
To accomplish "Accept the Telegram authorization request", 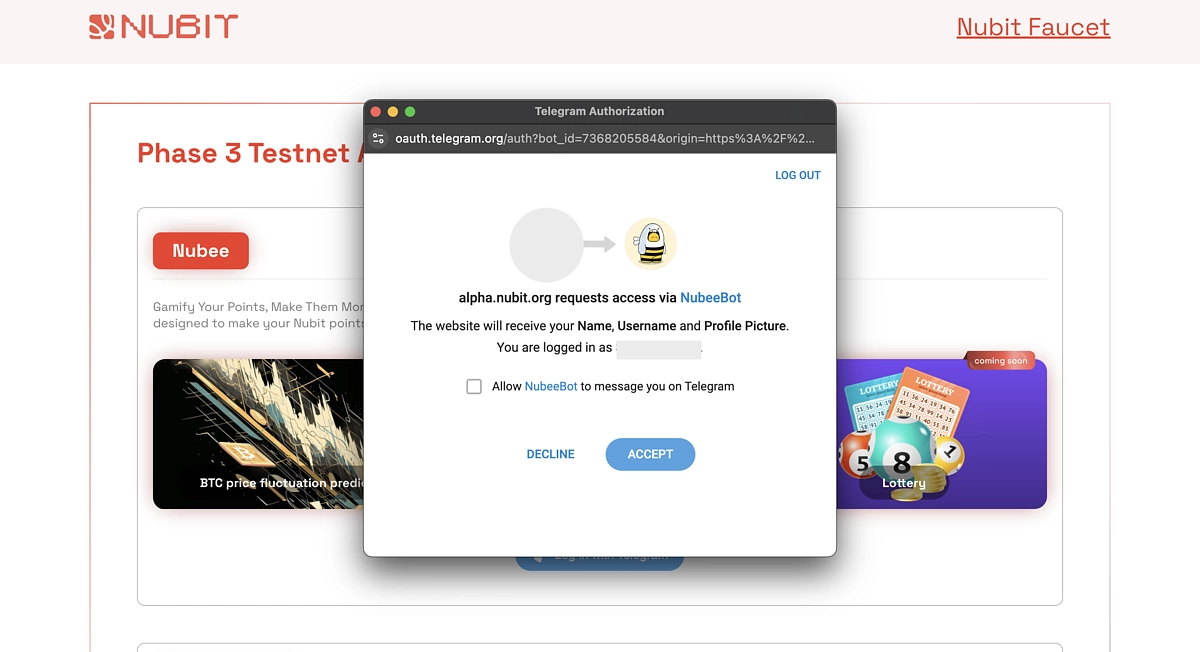I will pyautogui.click(x=650, y=454).
